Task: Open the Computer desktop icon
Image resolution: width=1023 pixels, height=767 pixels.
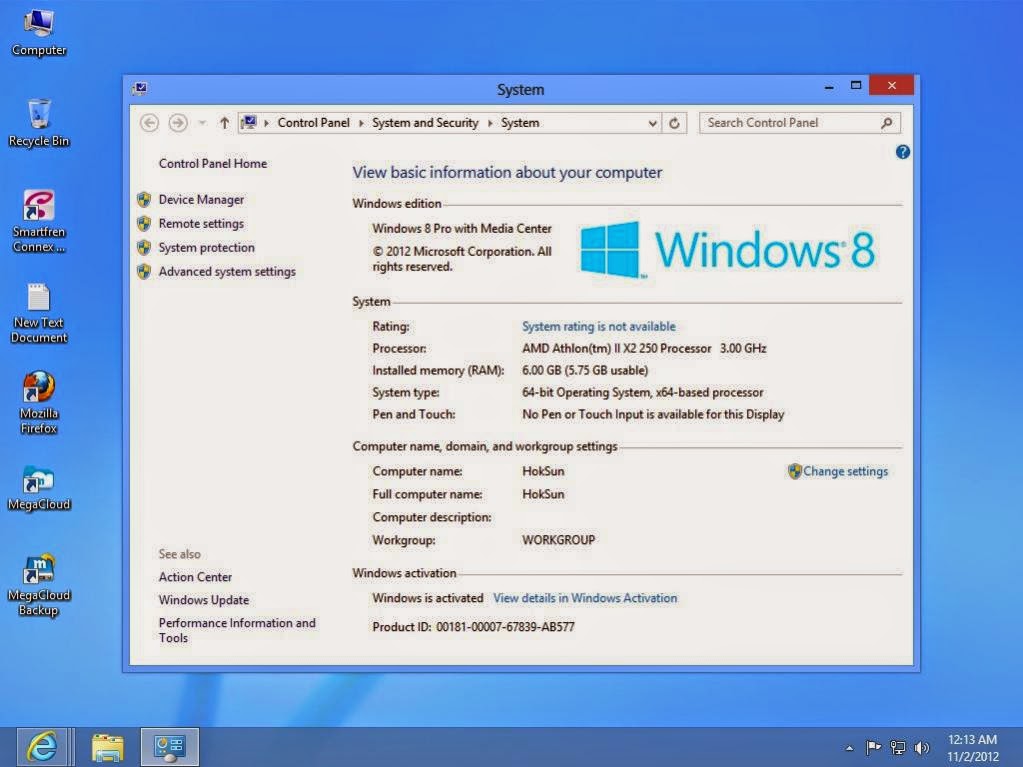Action: 38,33
